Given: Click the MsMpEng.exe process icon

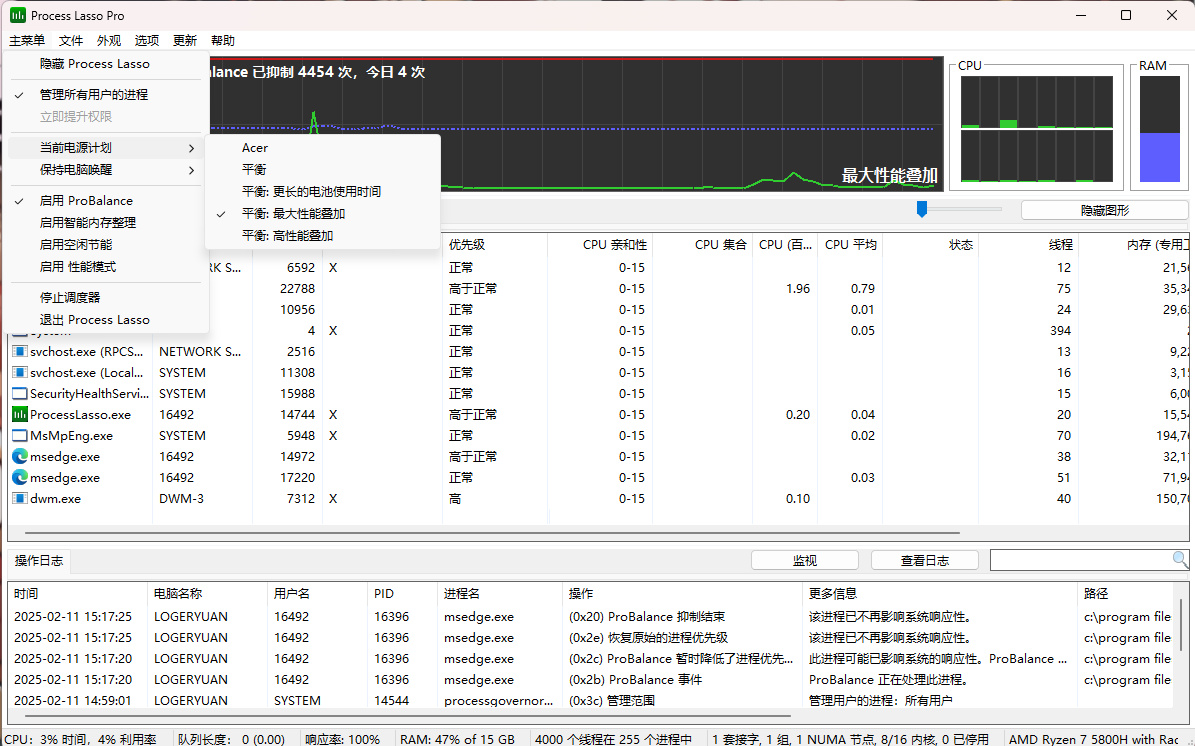Looking at the screenshot, I should [x=20, y=436].
